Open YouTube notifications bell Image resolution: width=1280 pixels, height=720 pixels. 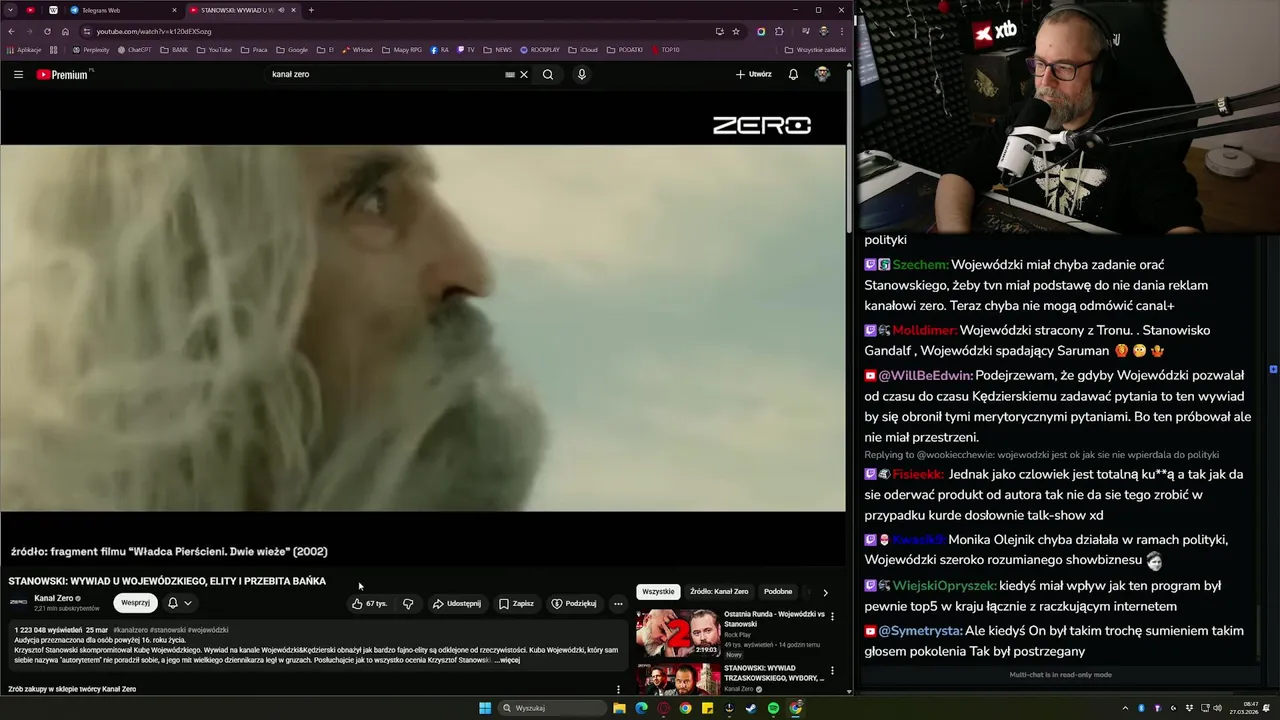point(793,74)
